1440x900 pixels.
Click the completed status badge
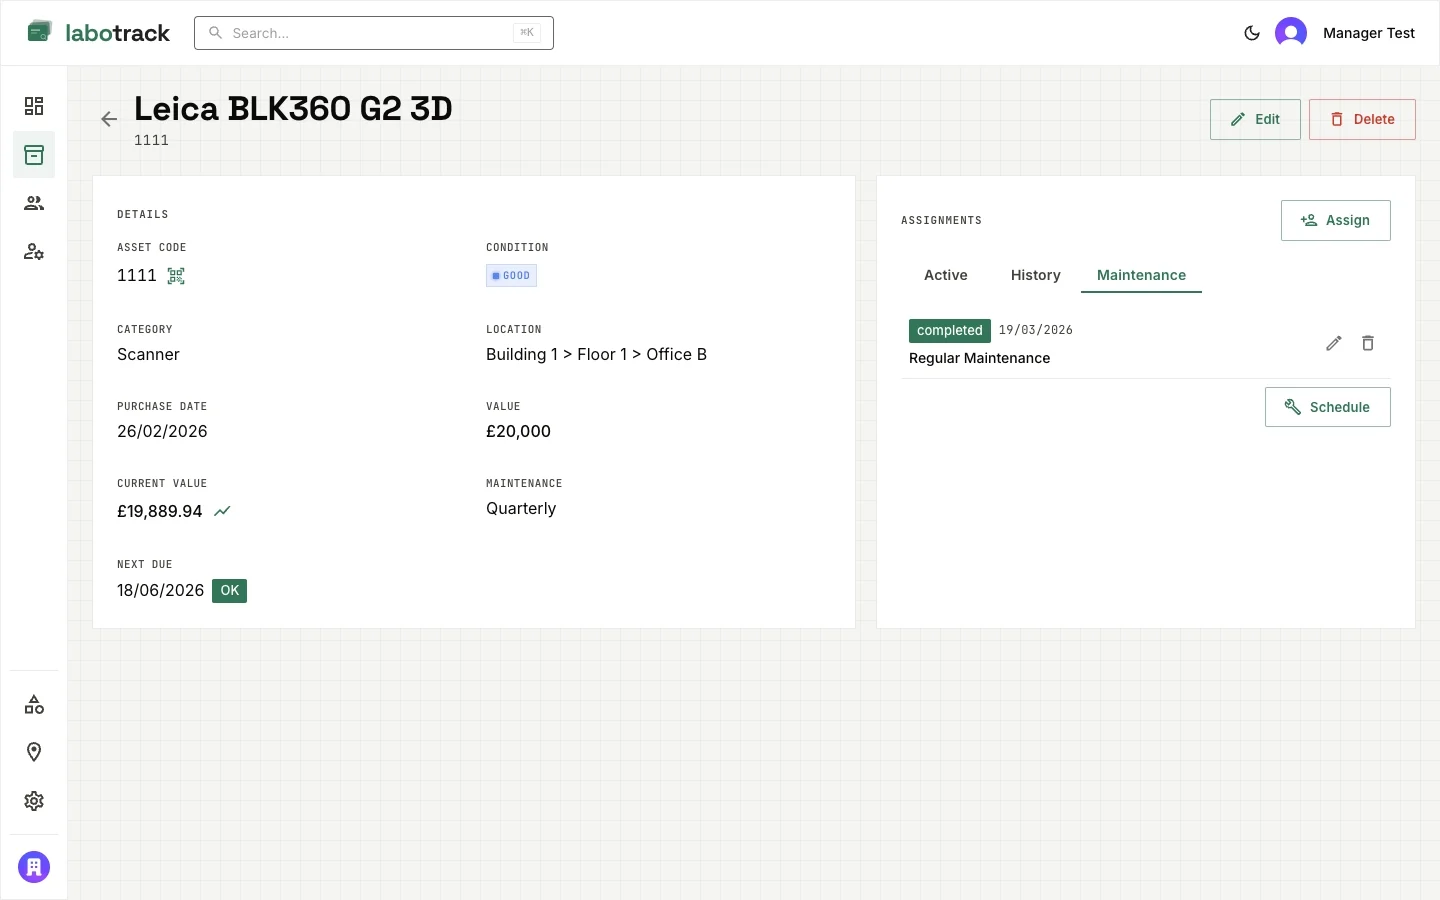click(x=950, y=330)
